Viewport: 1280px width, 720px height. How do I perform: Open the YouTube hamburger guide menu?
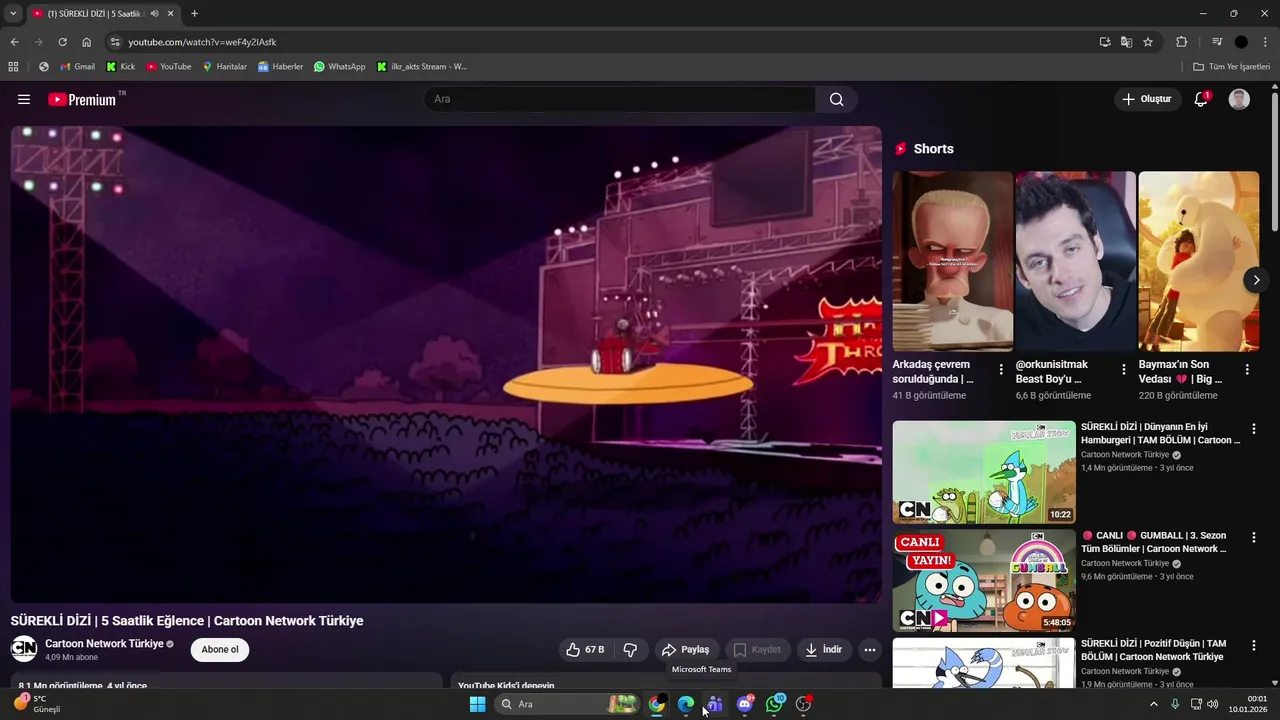click(x=24, y=99)
